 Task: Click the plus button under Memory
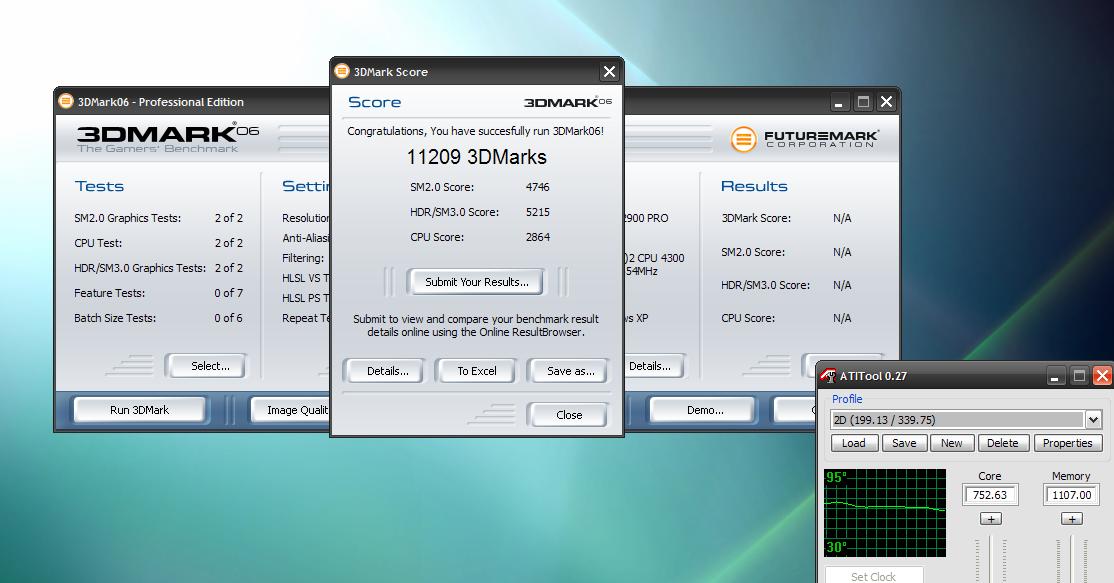(1071, 519)
